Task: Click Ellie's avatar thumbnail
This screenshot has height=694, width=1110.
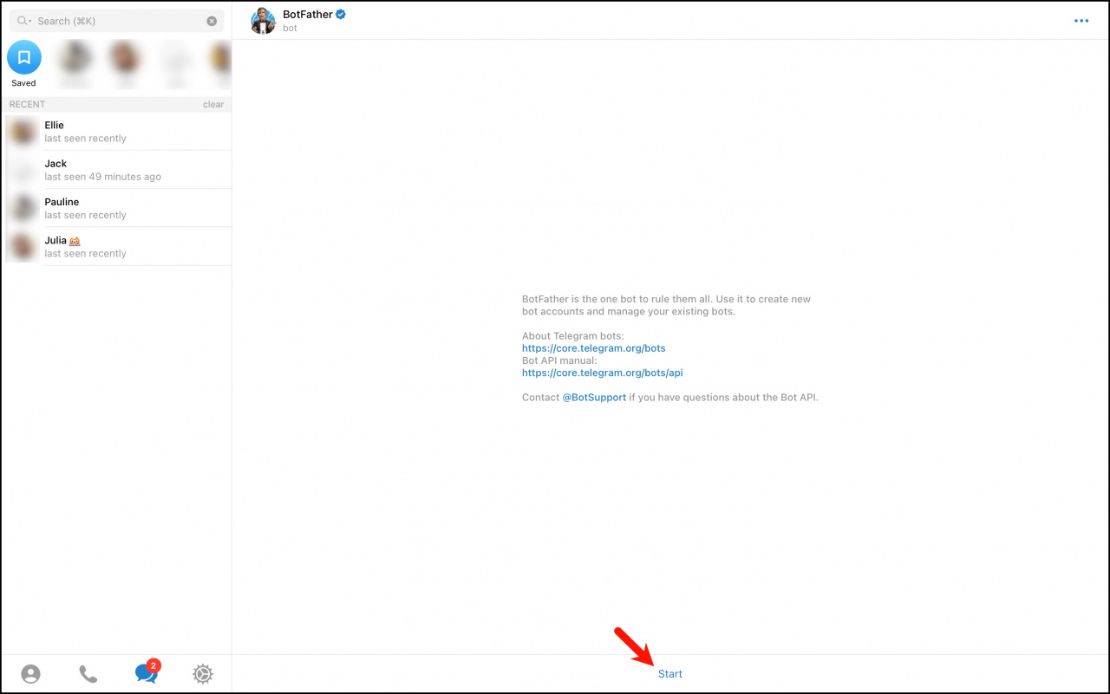Action: pyautogui.click(x=23, y=131)
